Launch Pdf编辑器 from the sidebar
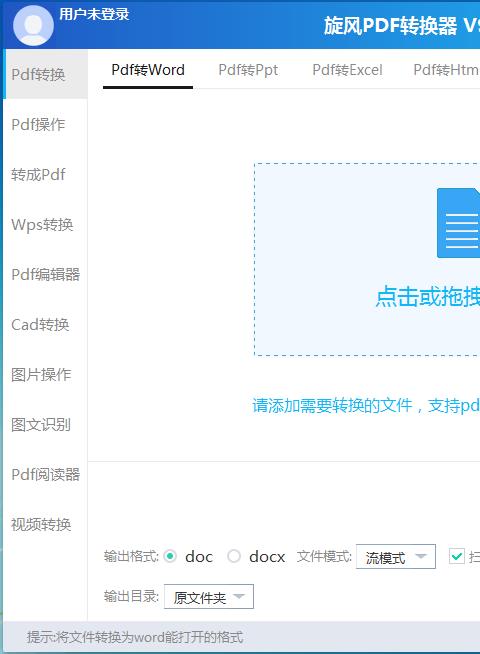The height and width of the screenshot is (654, 480). [45, 274]
